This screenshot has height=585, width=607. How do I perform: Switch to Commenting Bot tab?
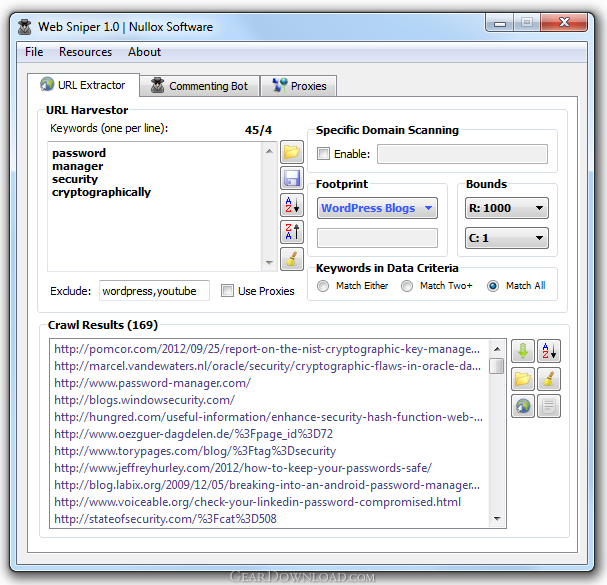pyautogui.click(x=199, y=86)
